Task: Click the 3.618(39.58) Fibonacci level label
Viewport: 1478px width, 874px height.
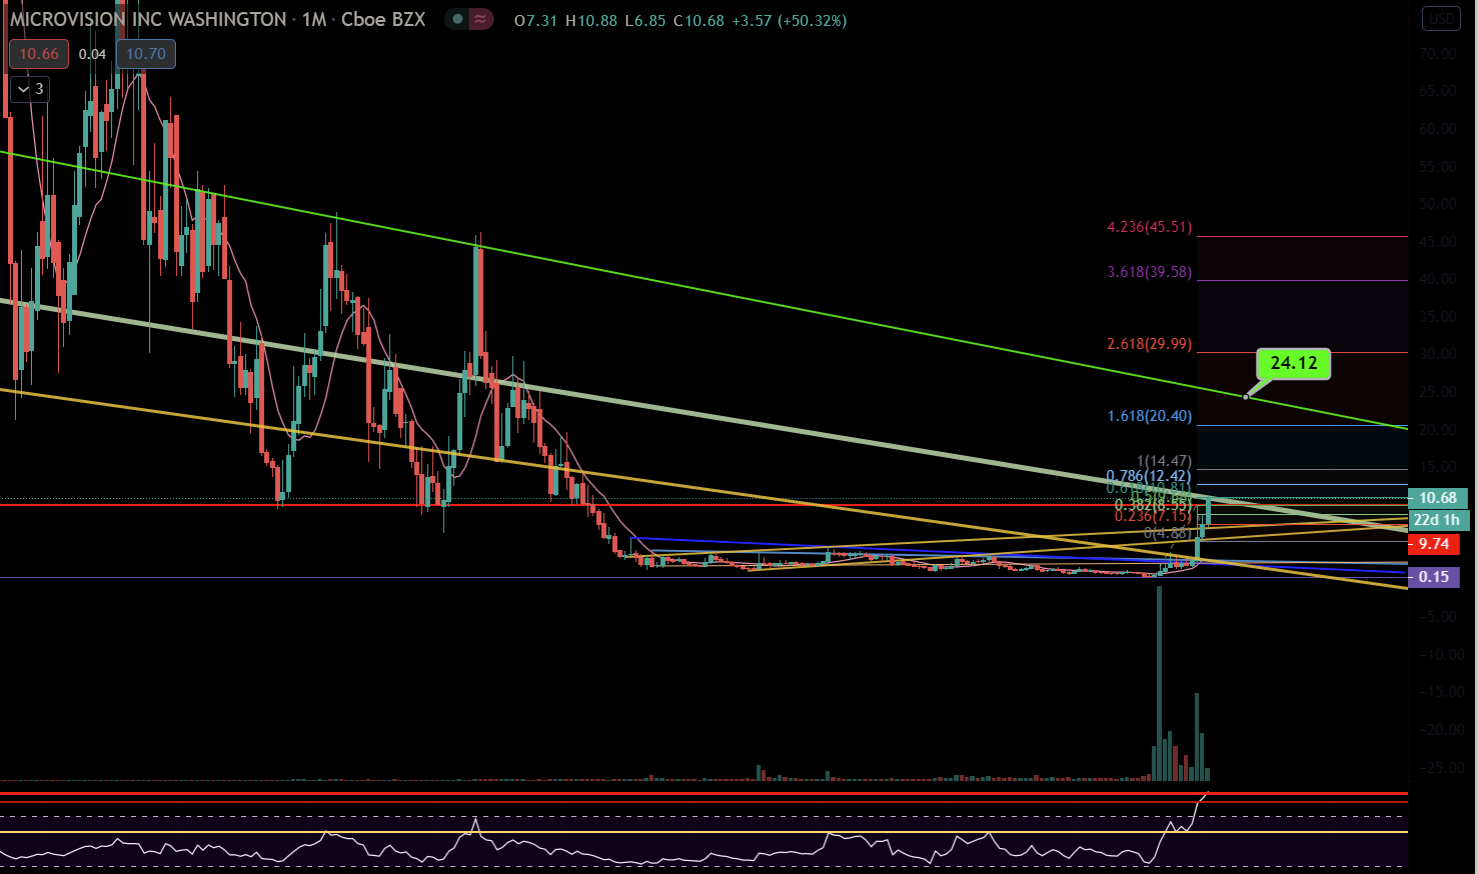Action: tap(1149, 272)
